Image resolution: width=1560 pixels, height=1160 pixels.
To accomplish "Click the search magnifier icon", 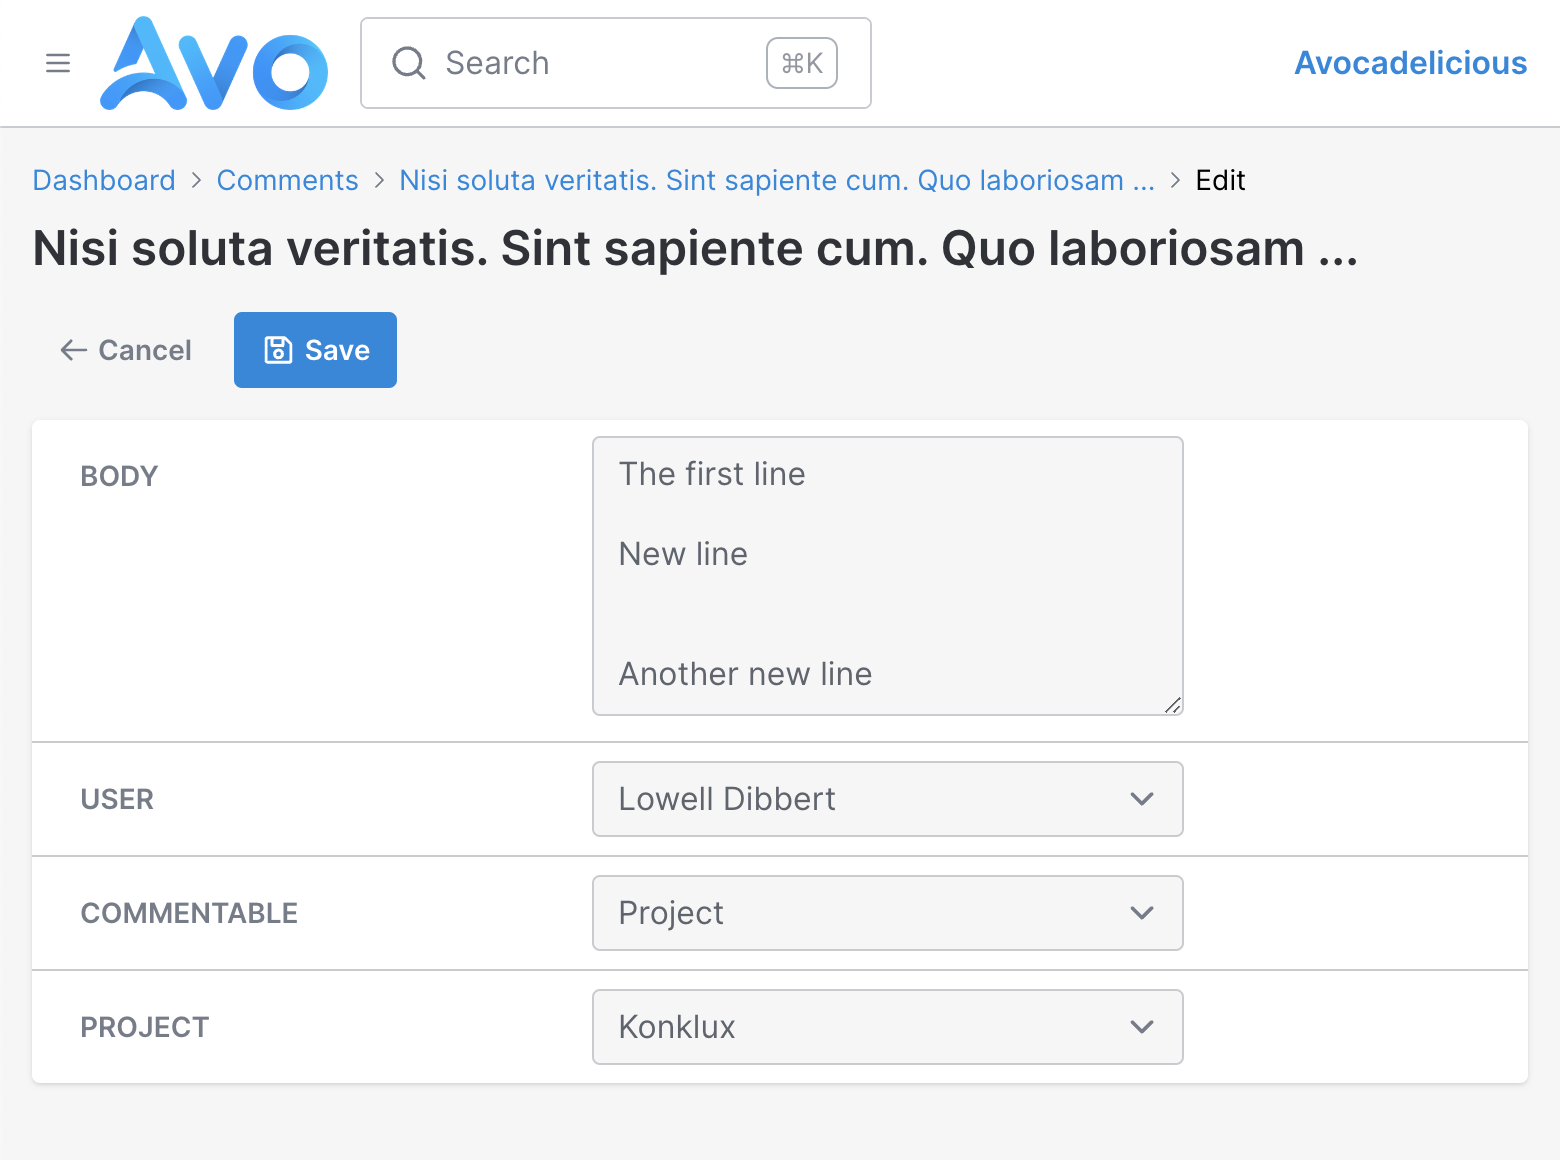I will pos(408,63).
